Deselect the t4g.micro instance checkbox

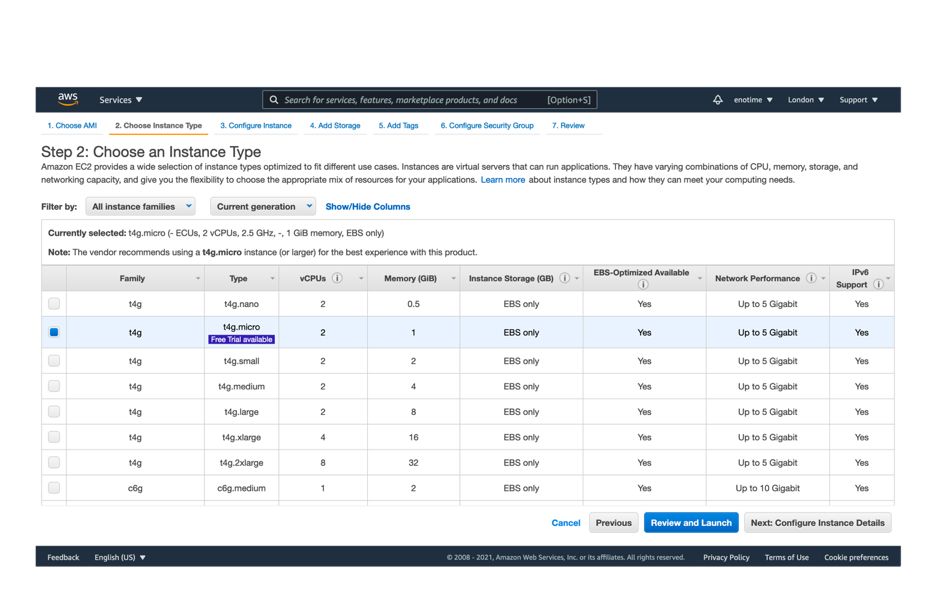pos(54,332)
